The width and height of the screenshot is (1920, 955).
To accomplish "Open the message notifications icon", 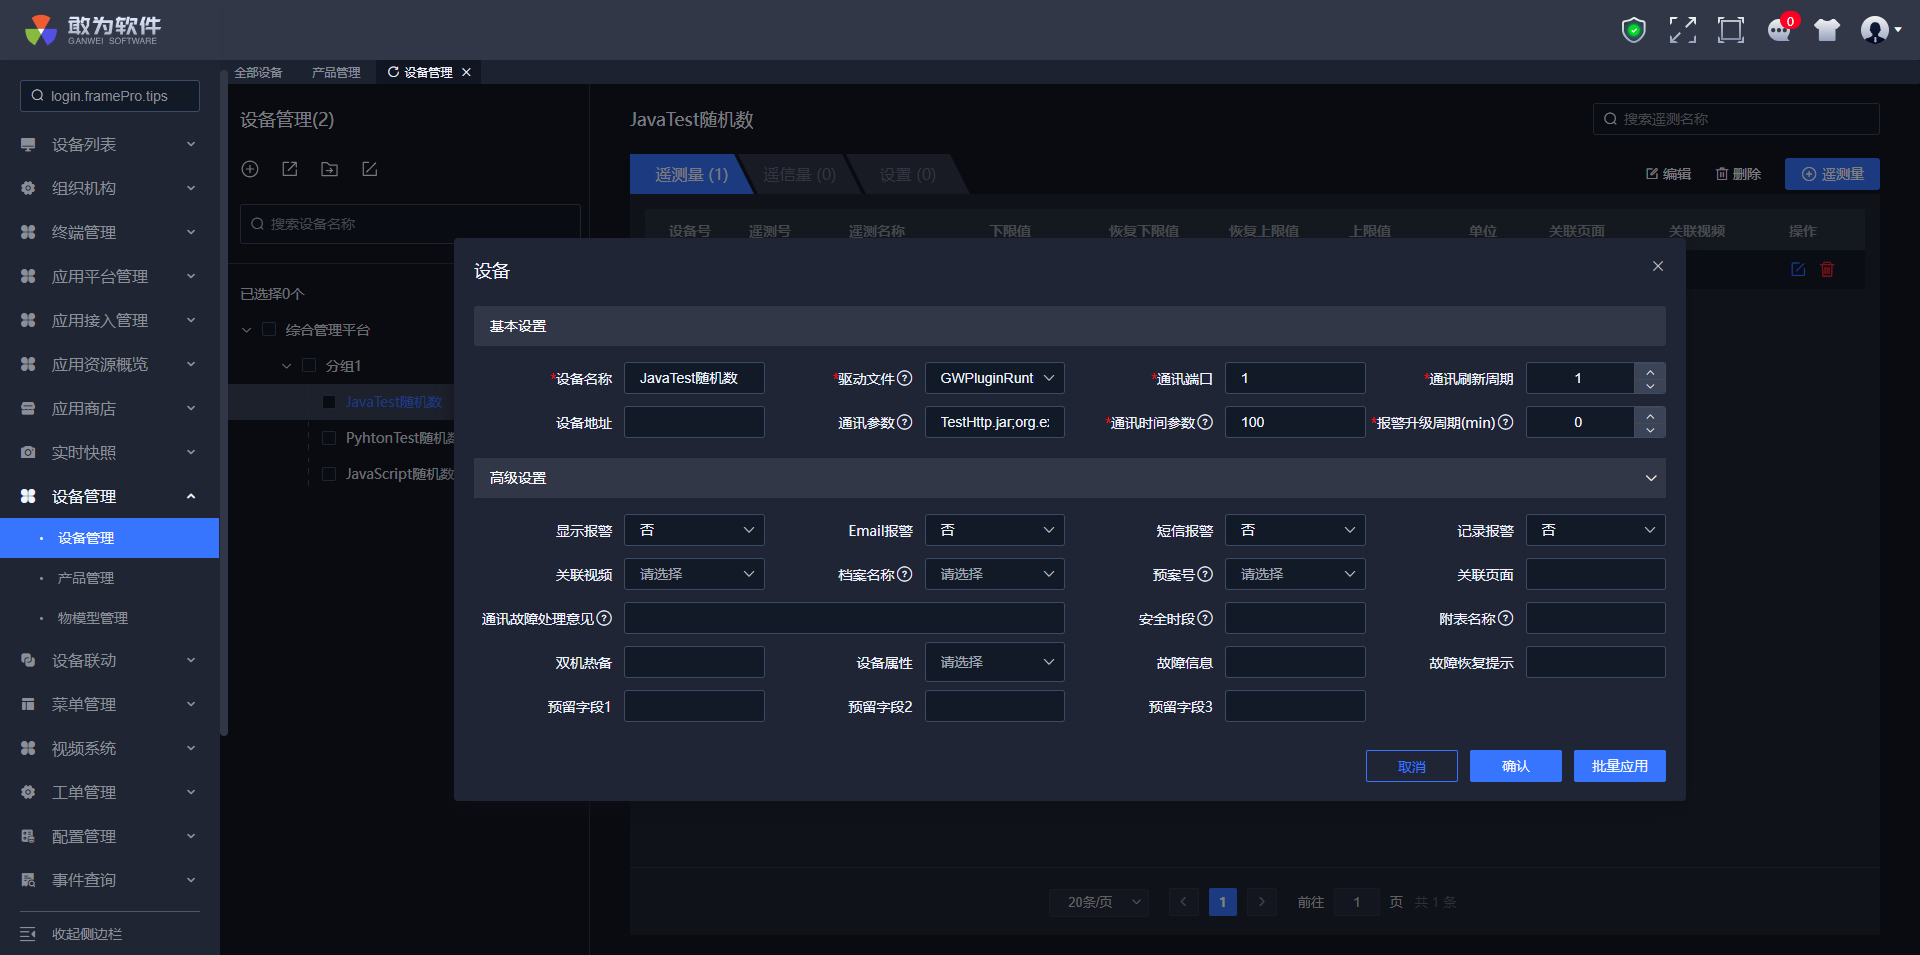I will tap(1779, 30).
